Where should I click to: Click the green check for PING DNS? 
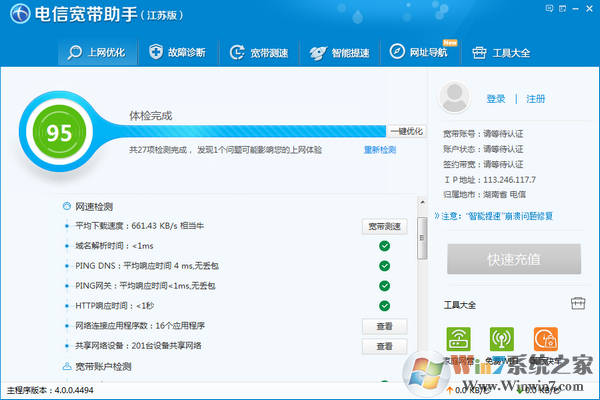click(384, 266)
